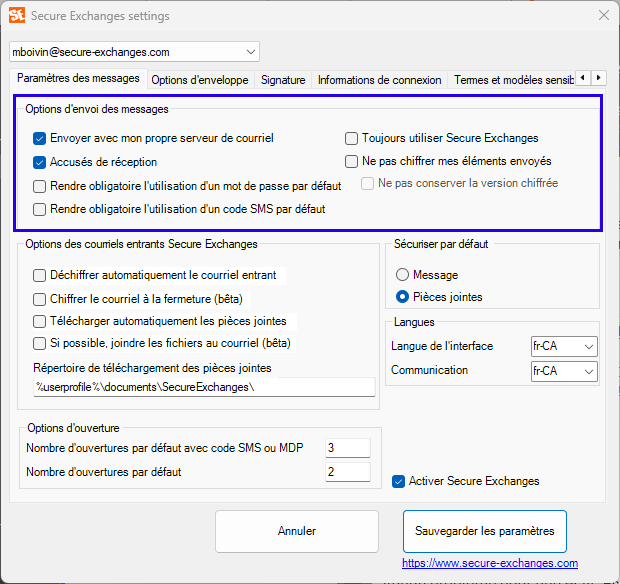
Task: Click Sauvegarder les paramètres button
Action: (x=484, y=531)
